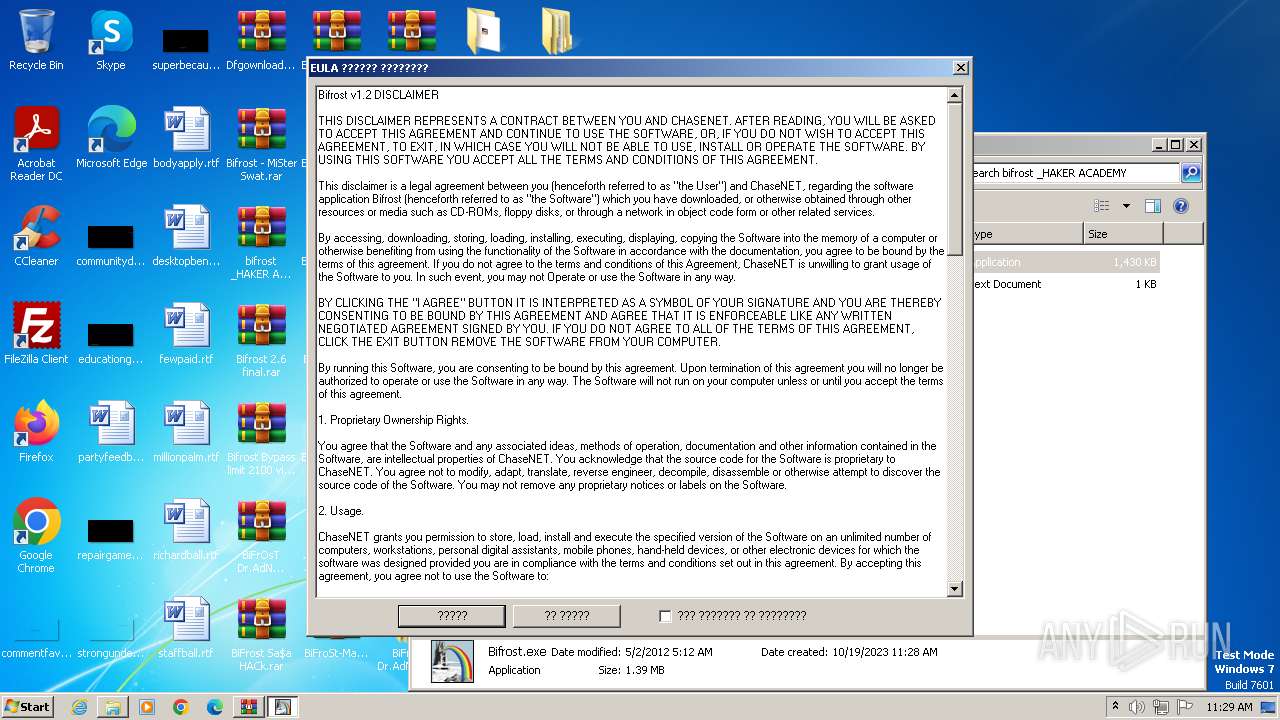Select Bifrost Bypass limit 2100 archive
The width and height of the screenshot is (1280, 720).
point(261,437)
